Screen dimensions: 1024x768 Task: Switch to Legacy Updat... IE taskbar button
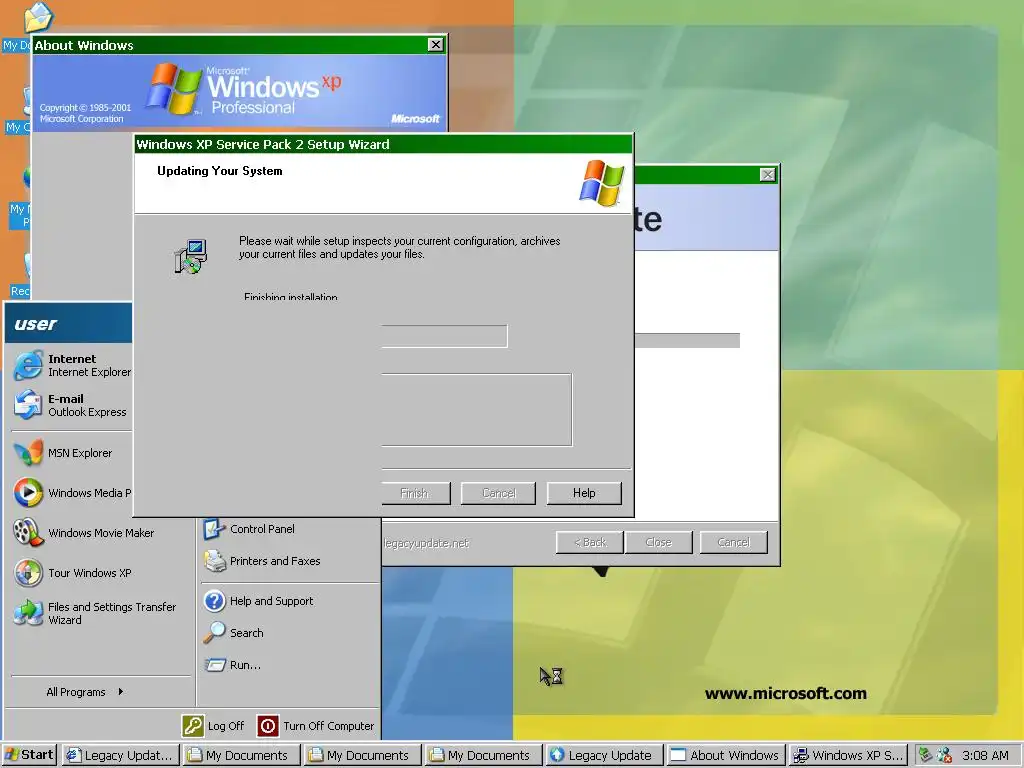121,755
